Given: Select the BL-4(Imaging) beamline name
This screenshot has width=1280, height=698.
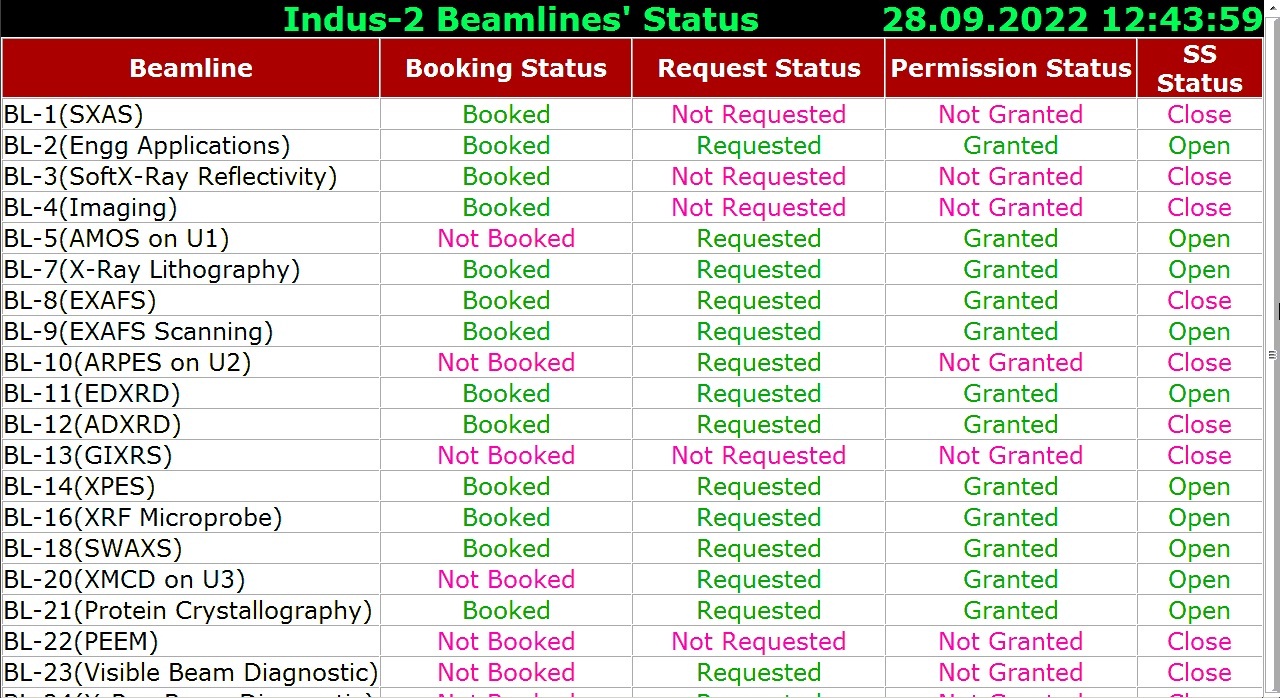Looking at the screenshot, I should (x=90, y=207).
